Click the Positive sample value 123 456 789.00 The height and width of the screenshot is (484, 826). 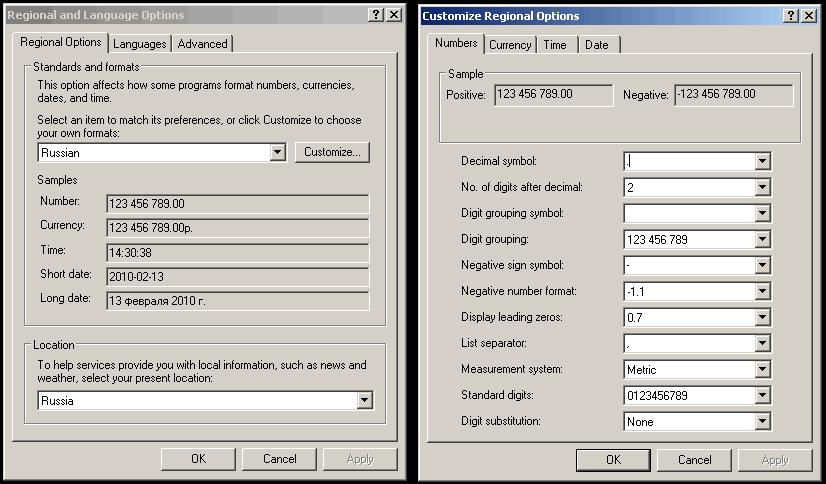pos(554,95)
